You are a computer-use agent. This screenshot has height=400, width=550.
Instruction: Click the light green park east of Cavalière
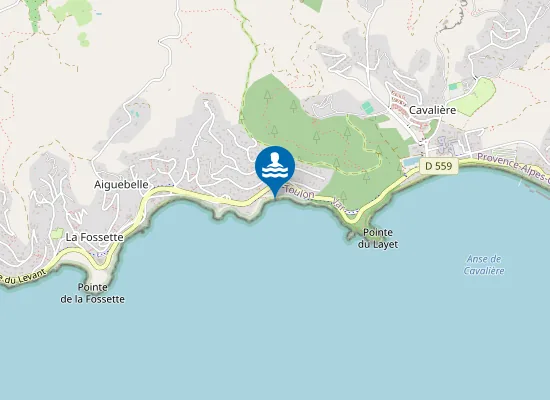point(477,96)
